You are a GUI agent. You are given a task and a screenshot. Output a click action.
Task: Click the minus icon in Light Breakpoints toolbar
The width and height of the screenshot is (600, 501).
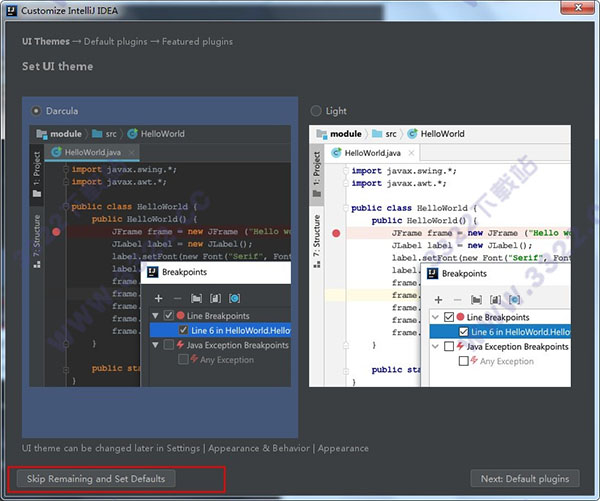point(457,300)
